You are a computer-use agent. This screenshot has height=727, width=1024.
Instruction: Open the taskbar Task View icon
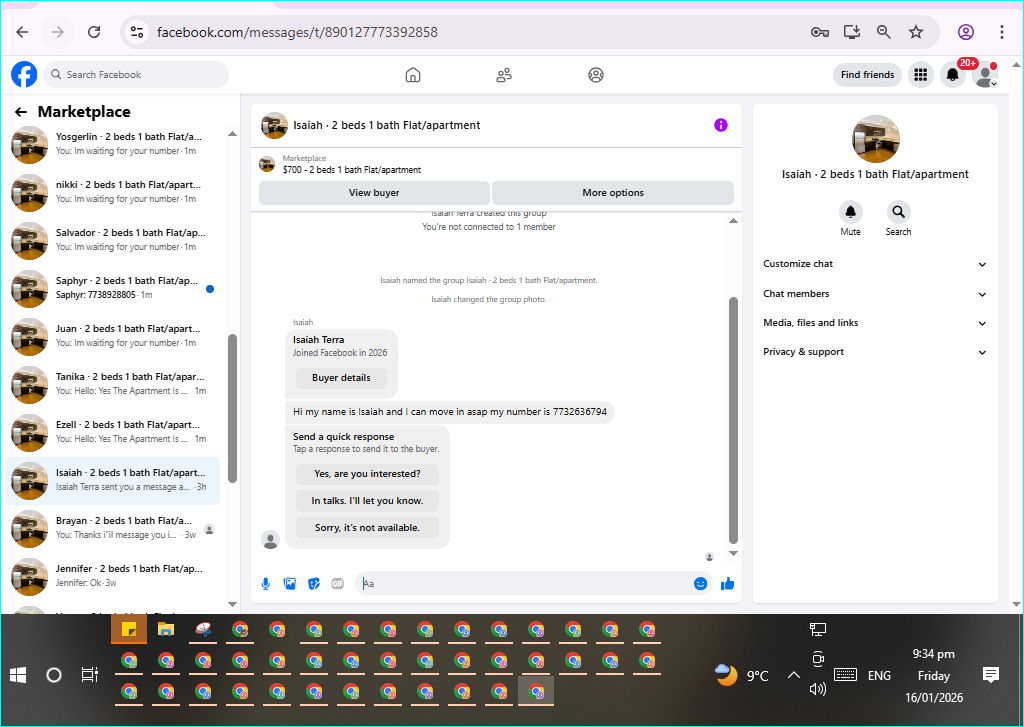pos(89,675)
